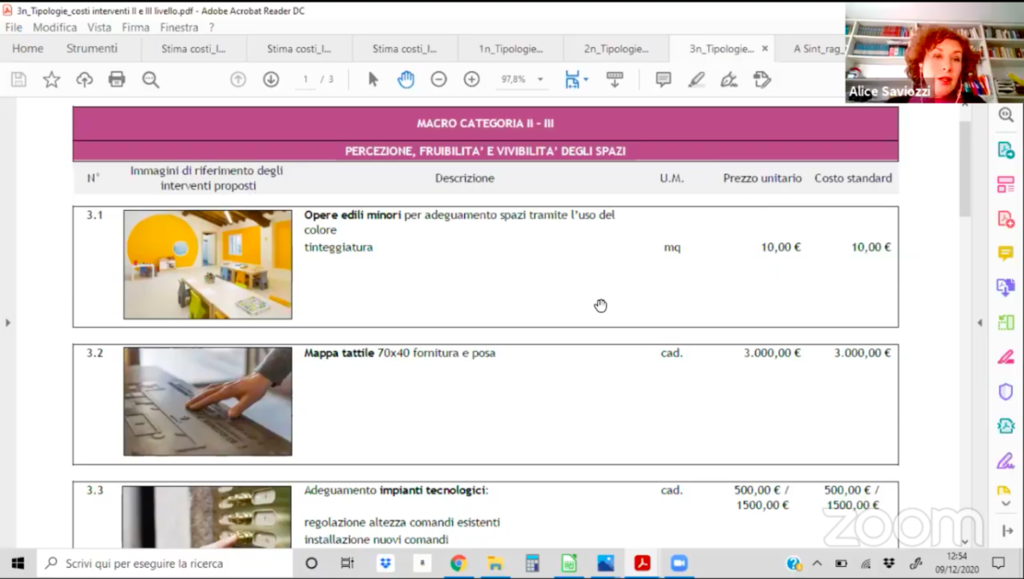1024x579 pixels.
Task: Go to the Home view
Action: point(27,49)
